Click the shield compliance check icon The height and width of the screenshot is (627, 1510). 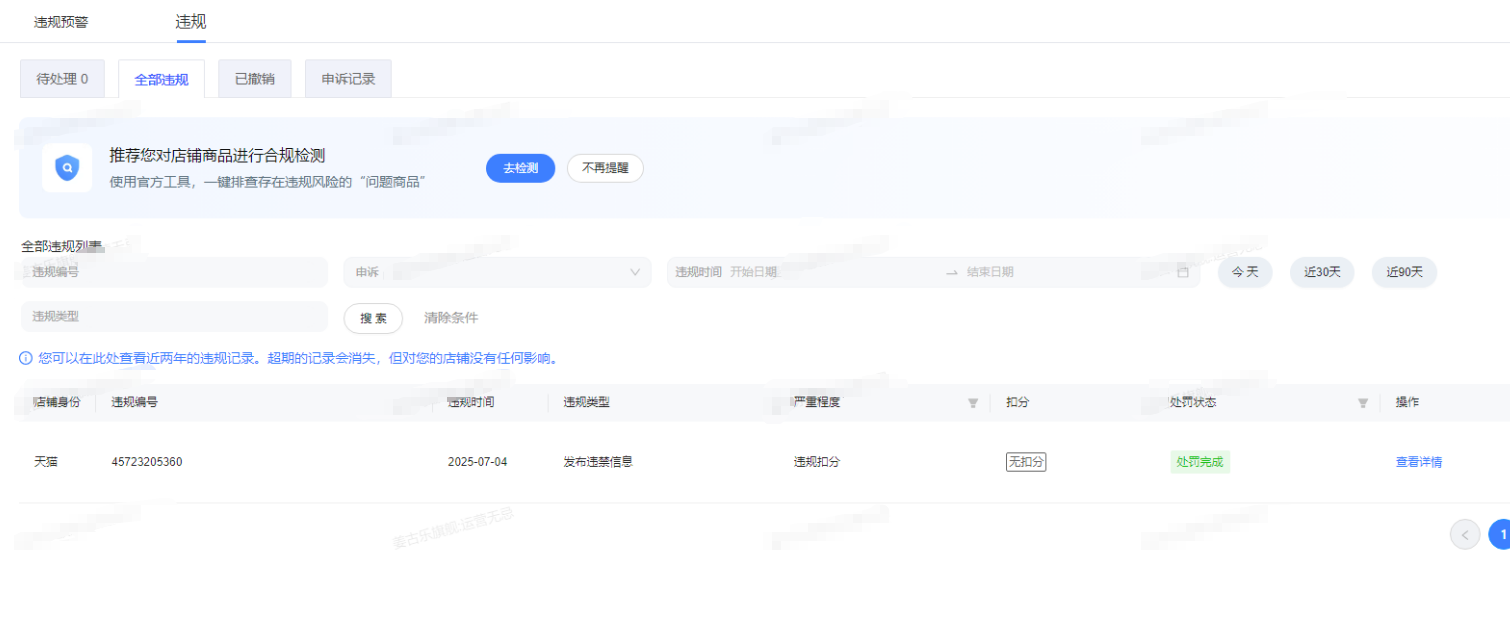click(67, 168)
